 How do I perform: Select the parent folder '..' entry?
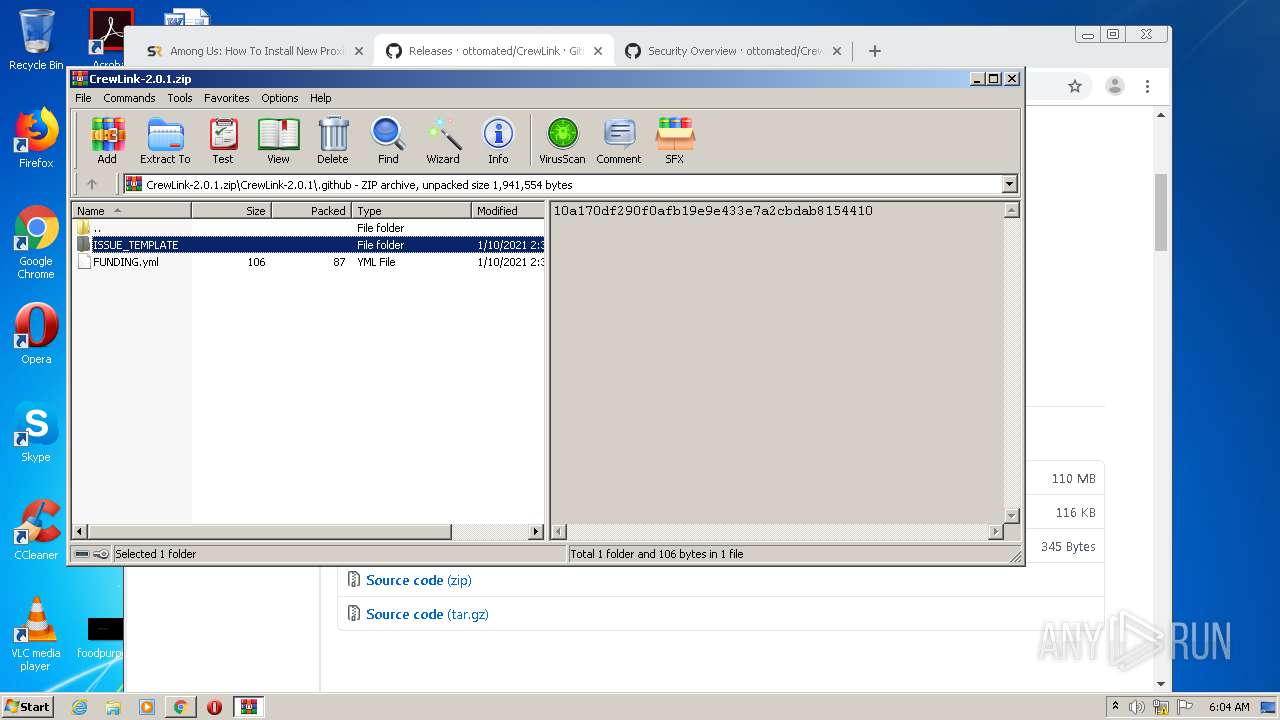[308, 228]
